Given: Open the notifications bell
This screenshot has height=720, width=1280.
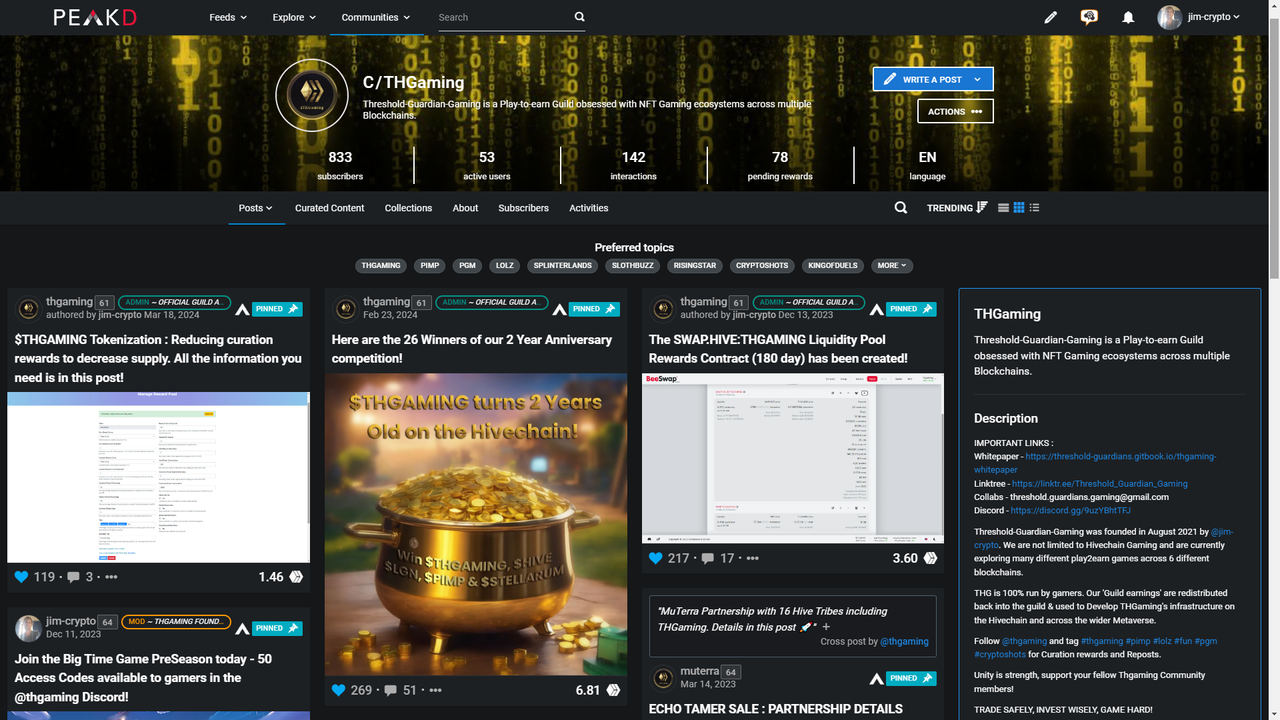Looking at the screenshot, I should tap(1128, 17).
